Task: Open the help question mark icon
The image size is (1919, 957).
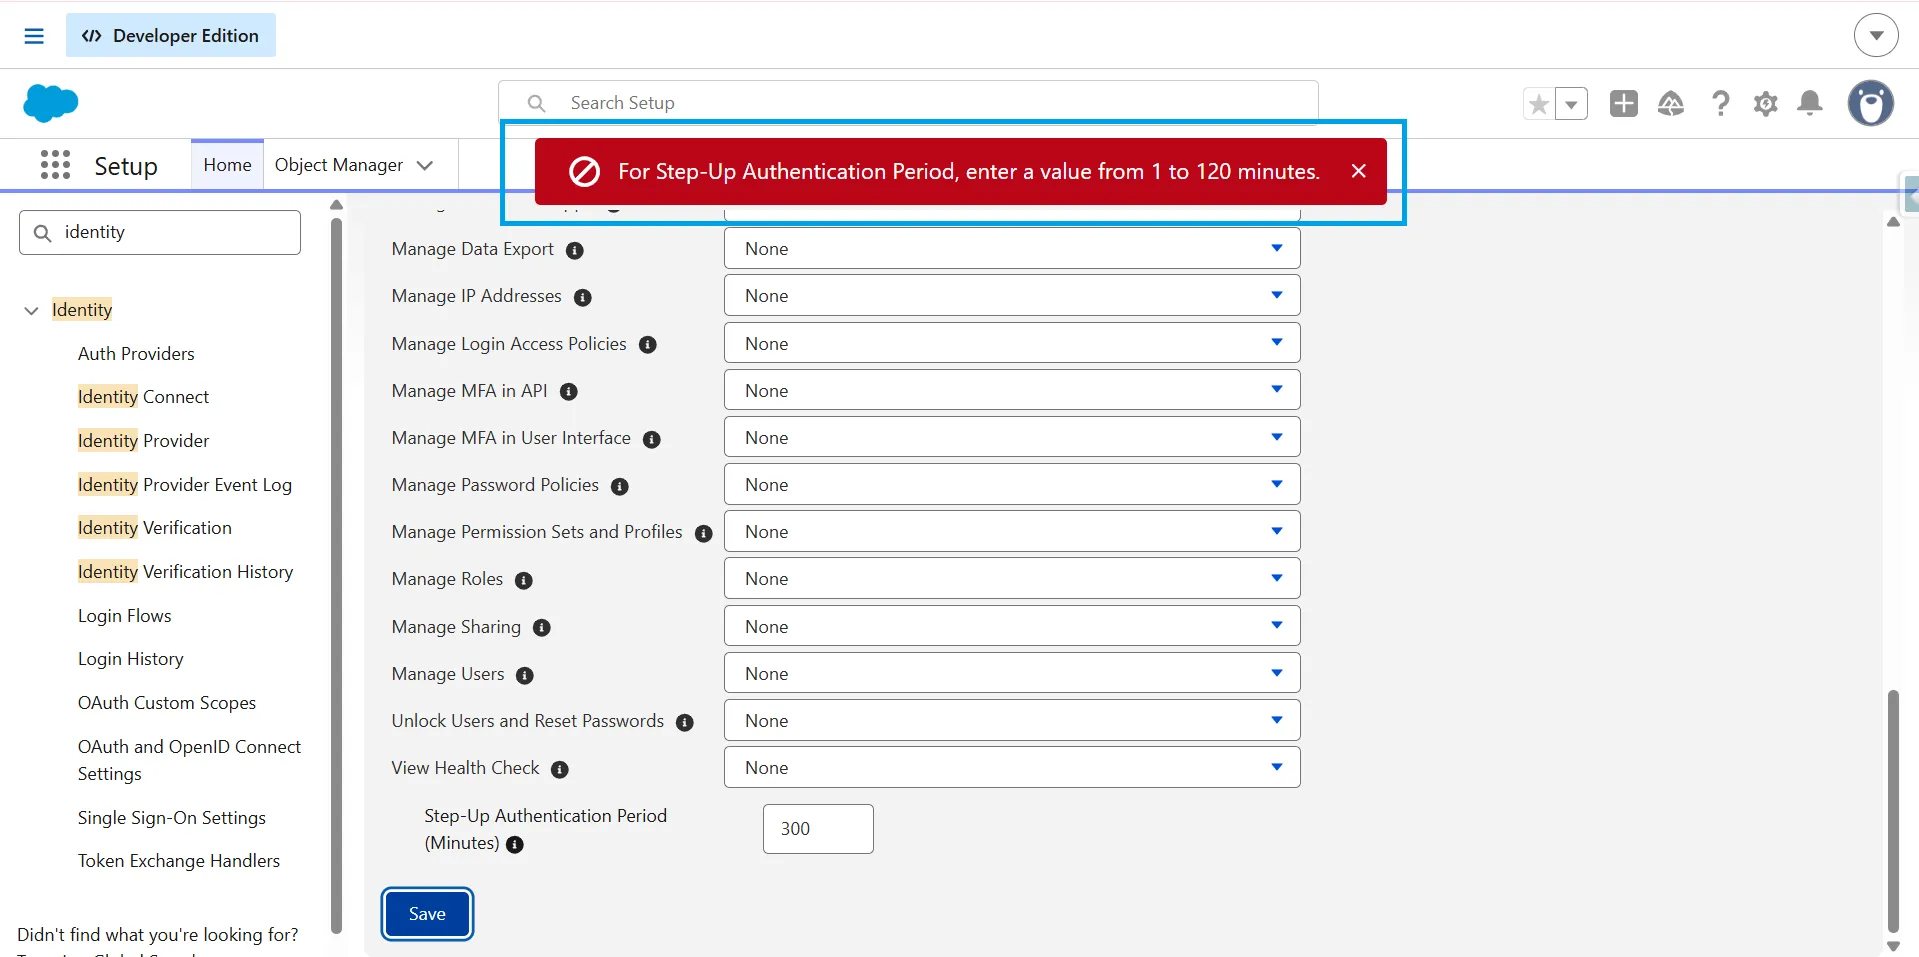Action: (1720, 103)
